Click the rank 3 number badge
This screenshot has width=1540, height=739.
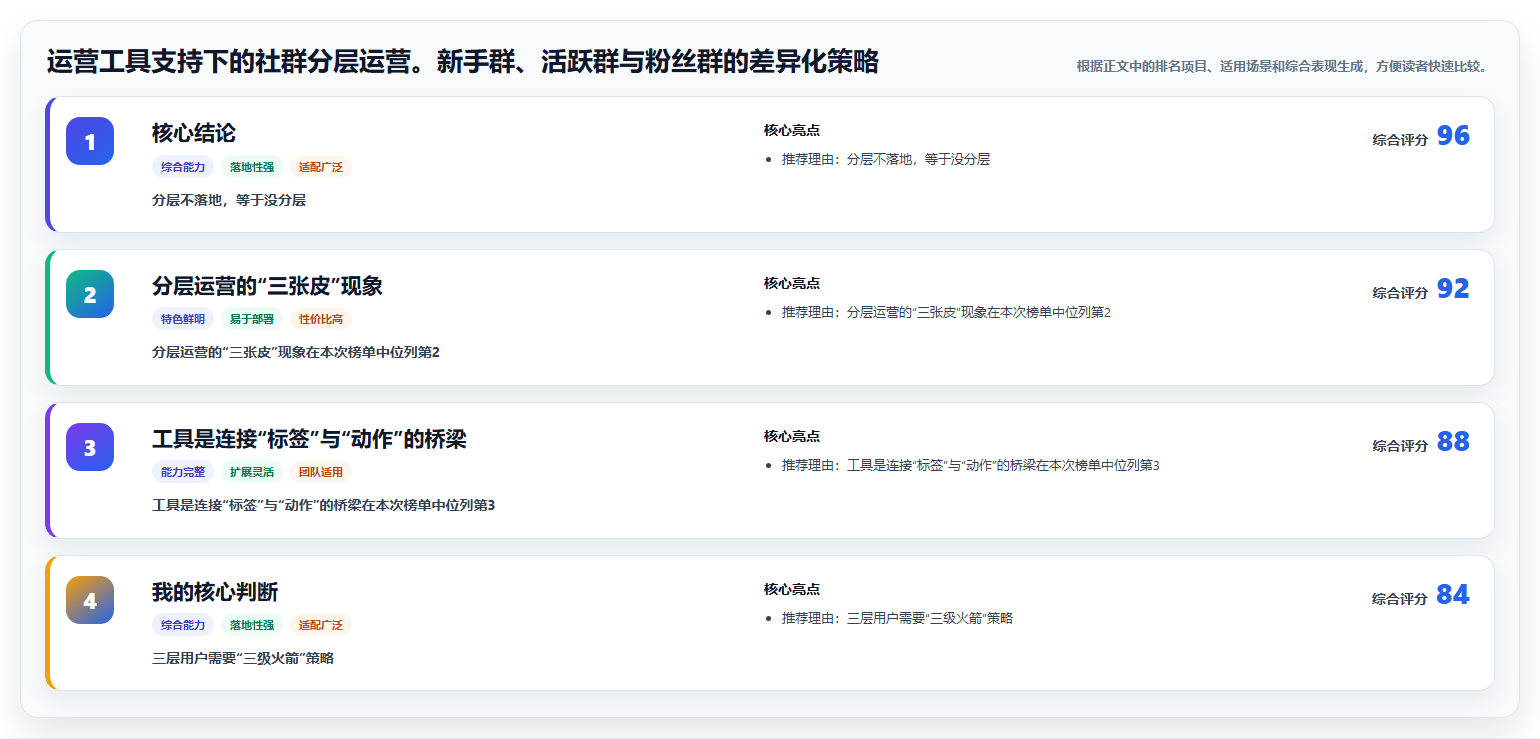90,447
